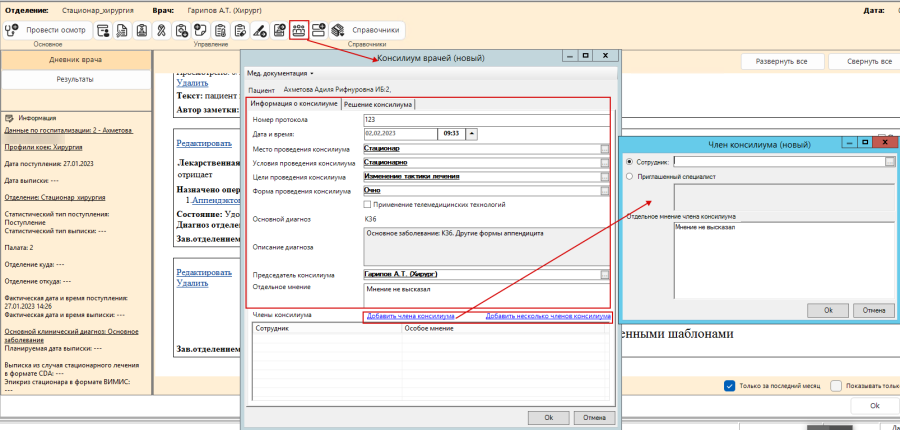Open the Результаты tab

pos(76,79)
